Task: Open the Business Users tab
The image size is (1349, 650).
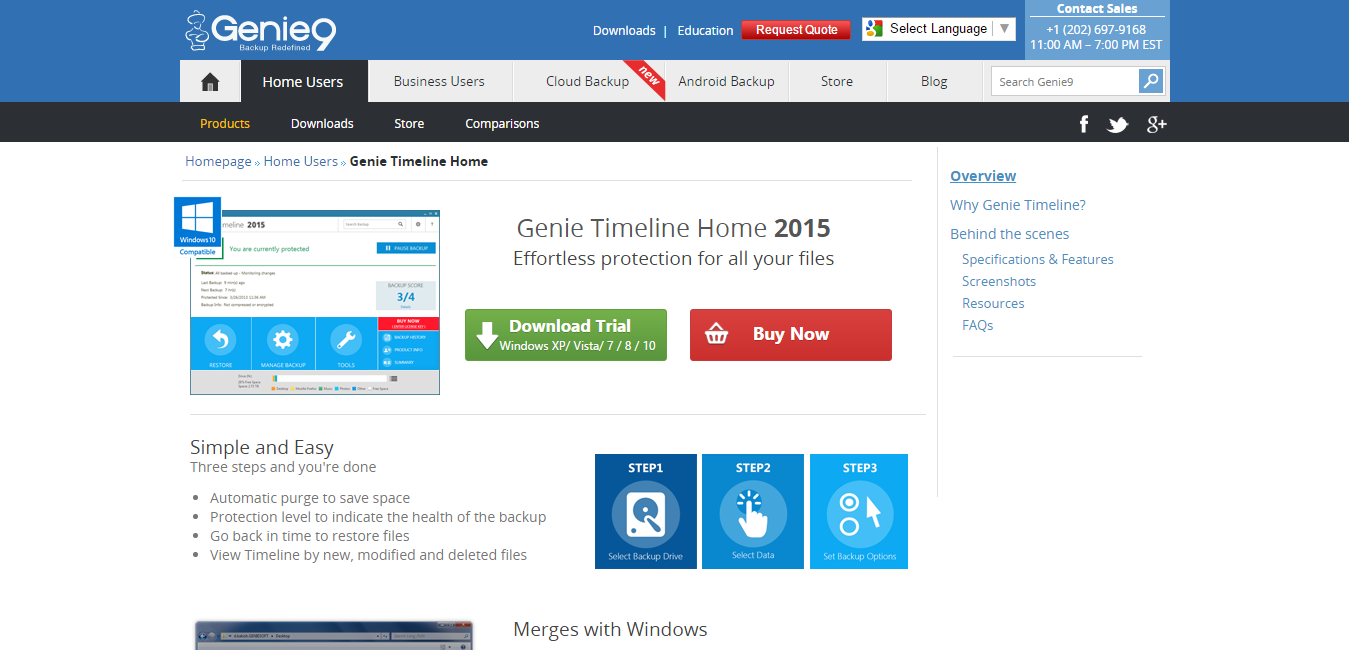Action: point(439,82)
